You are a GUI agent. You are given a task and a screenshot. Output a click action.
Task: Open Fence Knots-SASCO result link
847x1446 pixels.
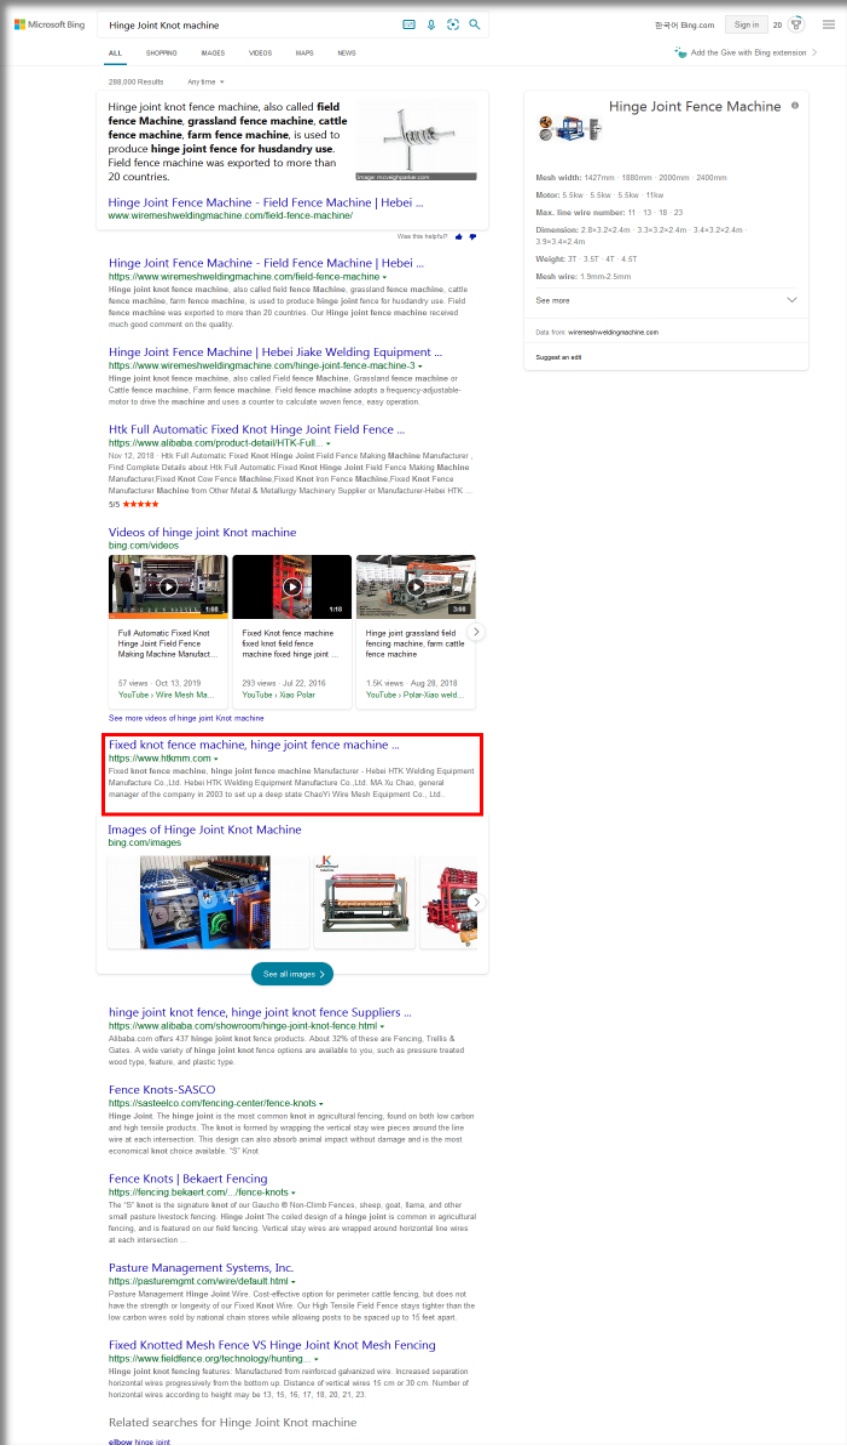click(x=162, y=1090)
